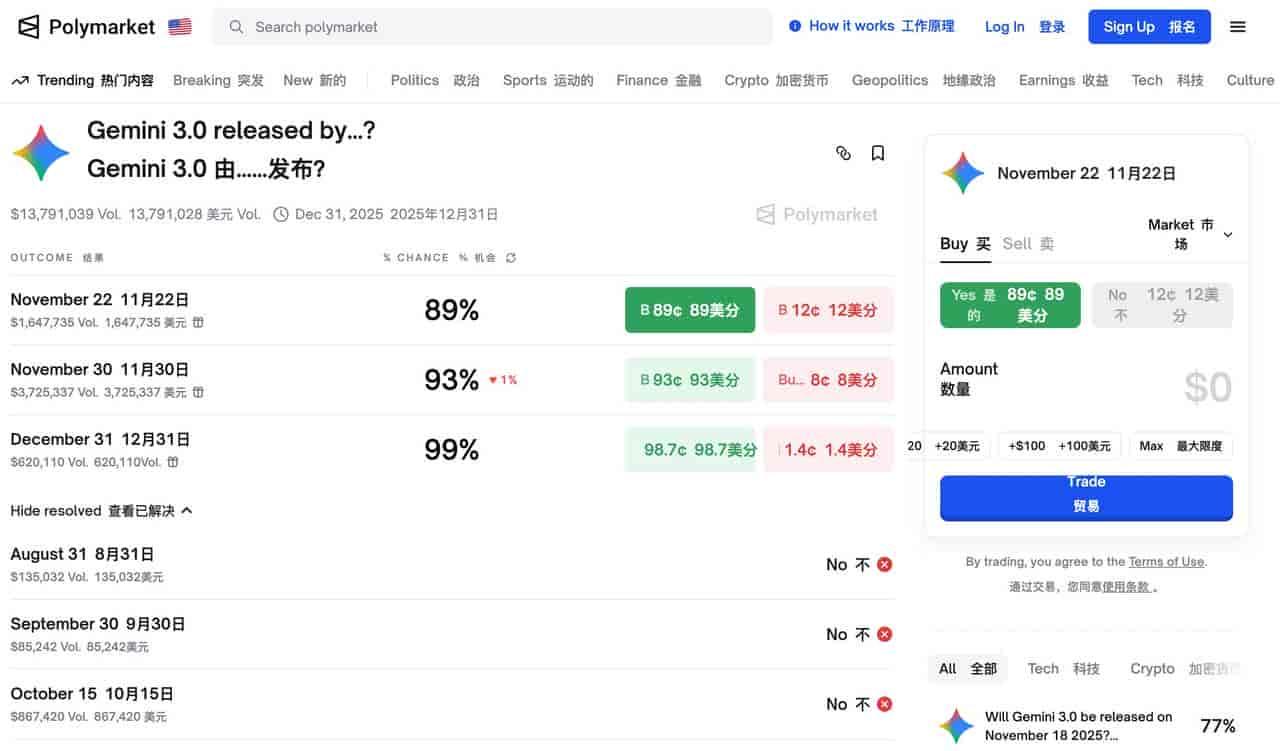Buy No 12¢ for November 22
The height and width of the screenshot is (751, 1280).
click(x=828, y=310)
